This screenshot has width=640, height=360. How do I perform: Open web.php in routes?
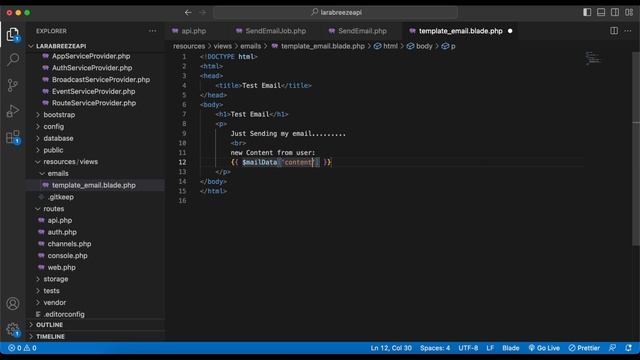pos(61,267)
